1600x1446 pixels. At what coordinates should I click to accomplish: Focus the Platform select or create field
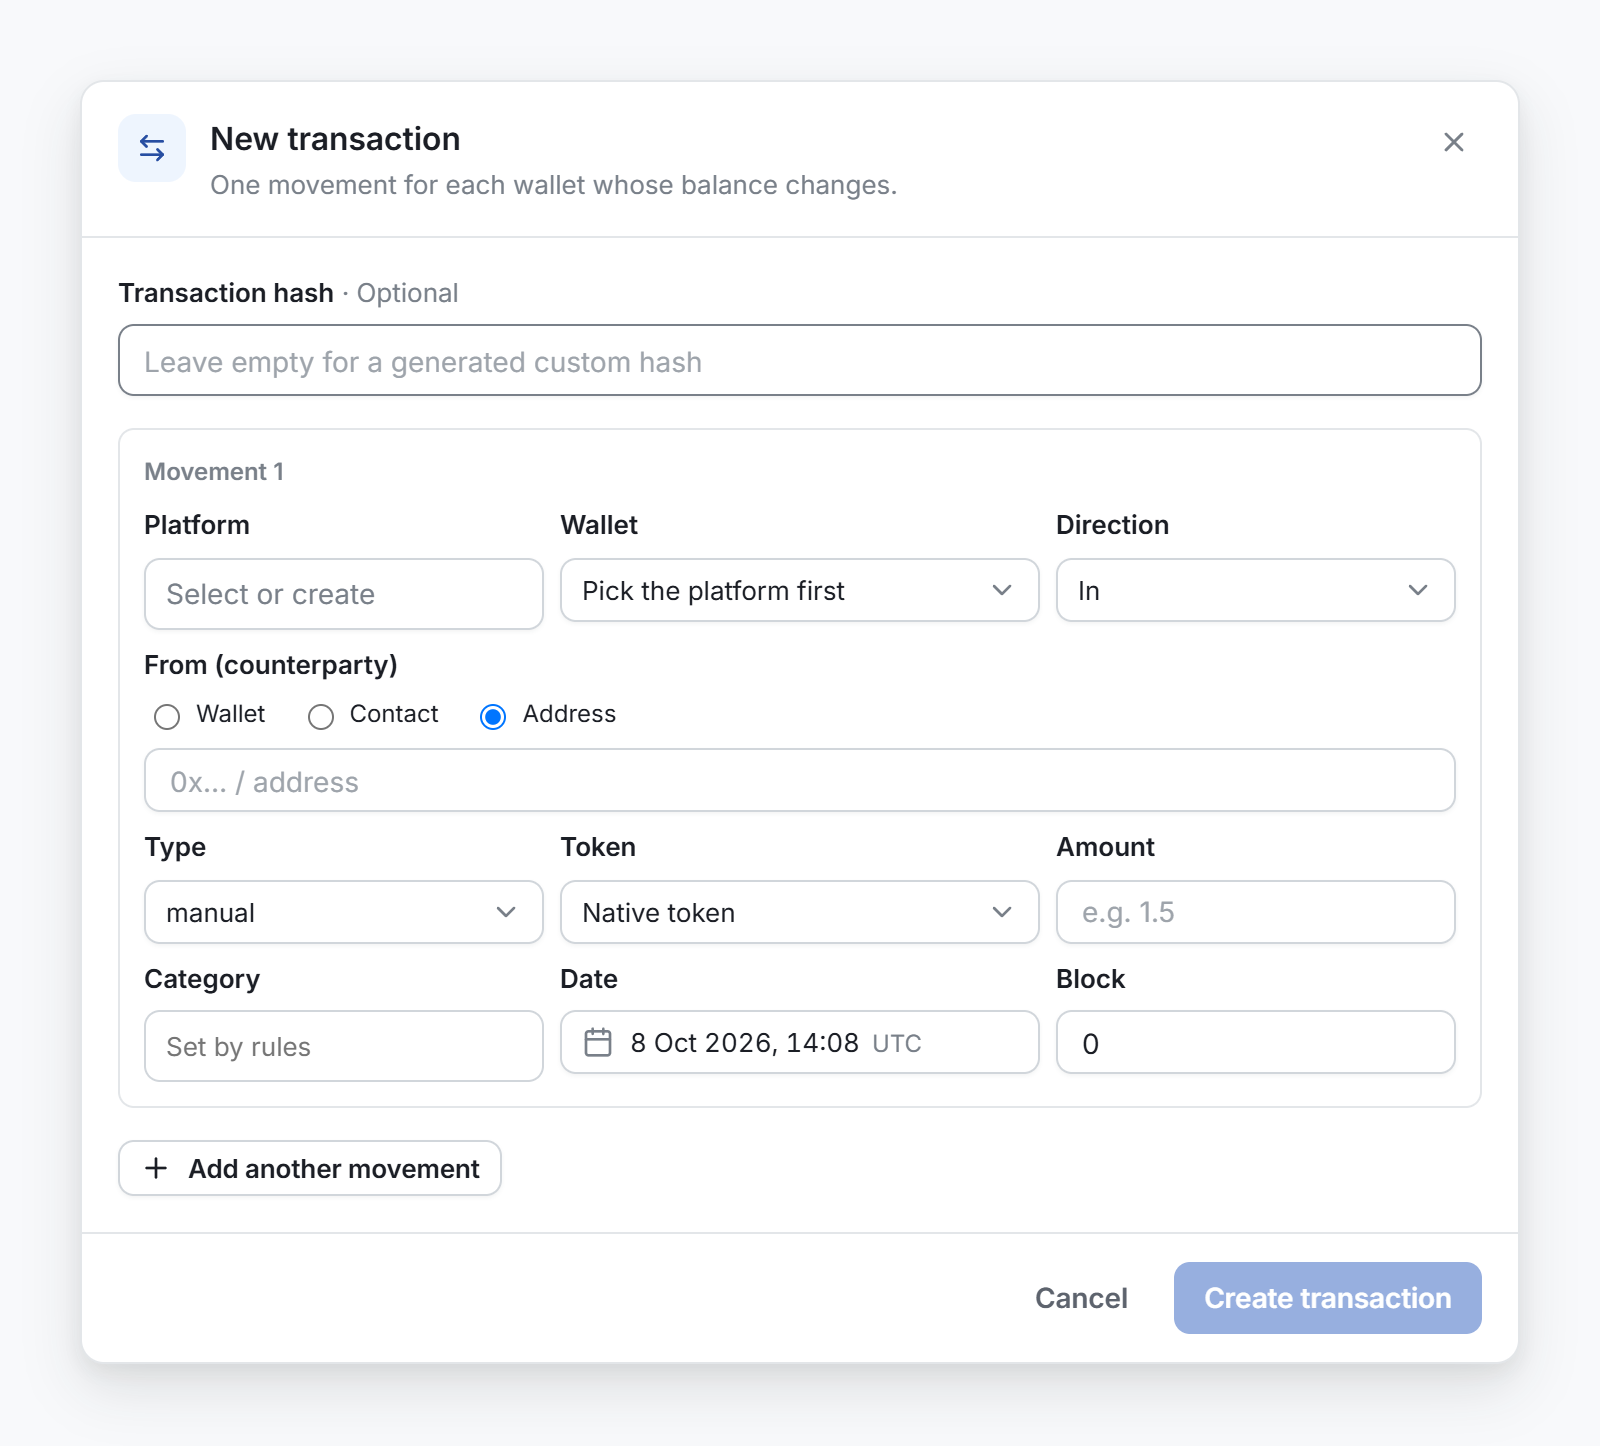click(x=343, y=594)
